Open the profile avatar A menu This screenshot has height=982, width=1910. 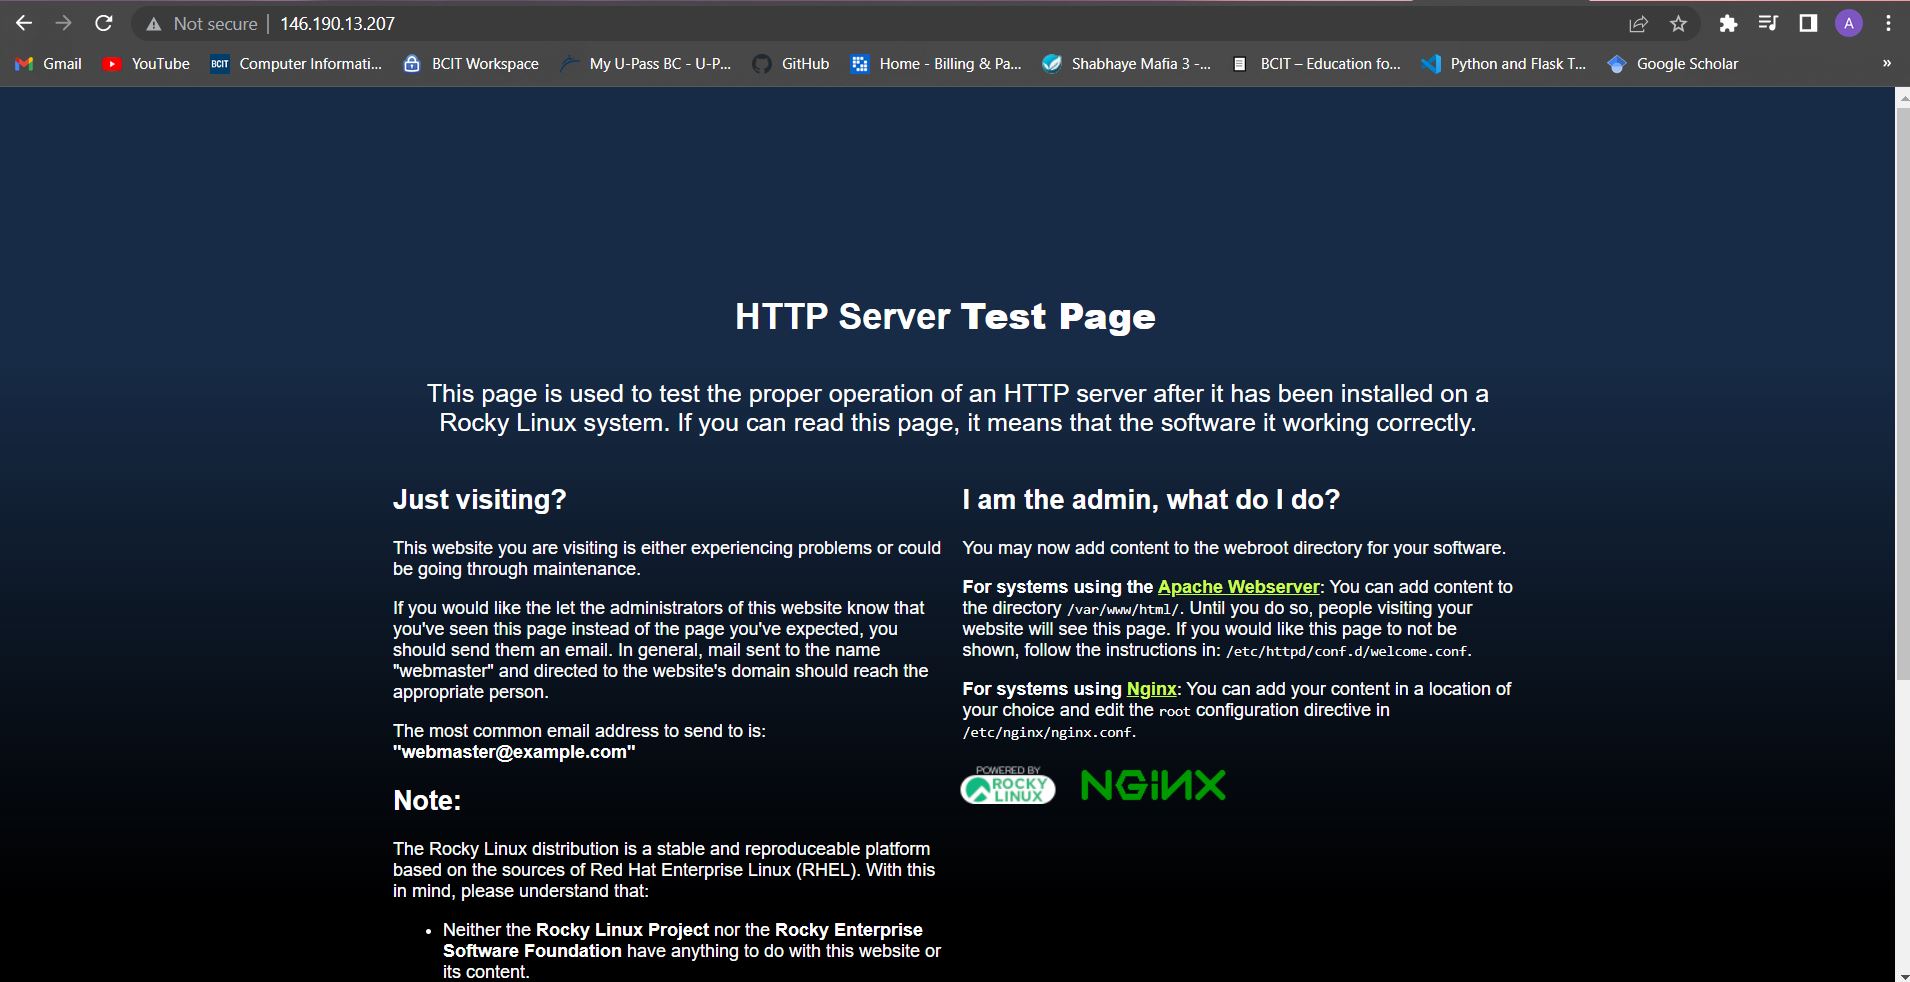tap(1849, 23)
